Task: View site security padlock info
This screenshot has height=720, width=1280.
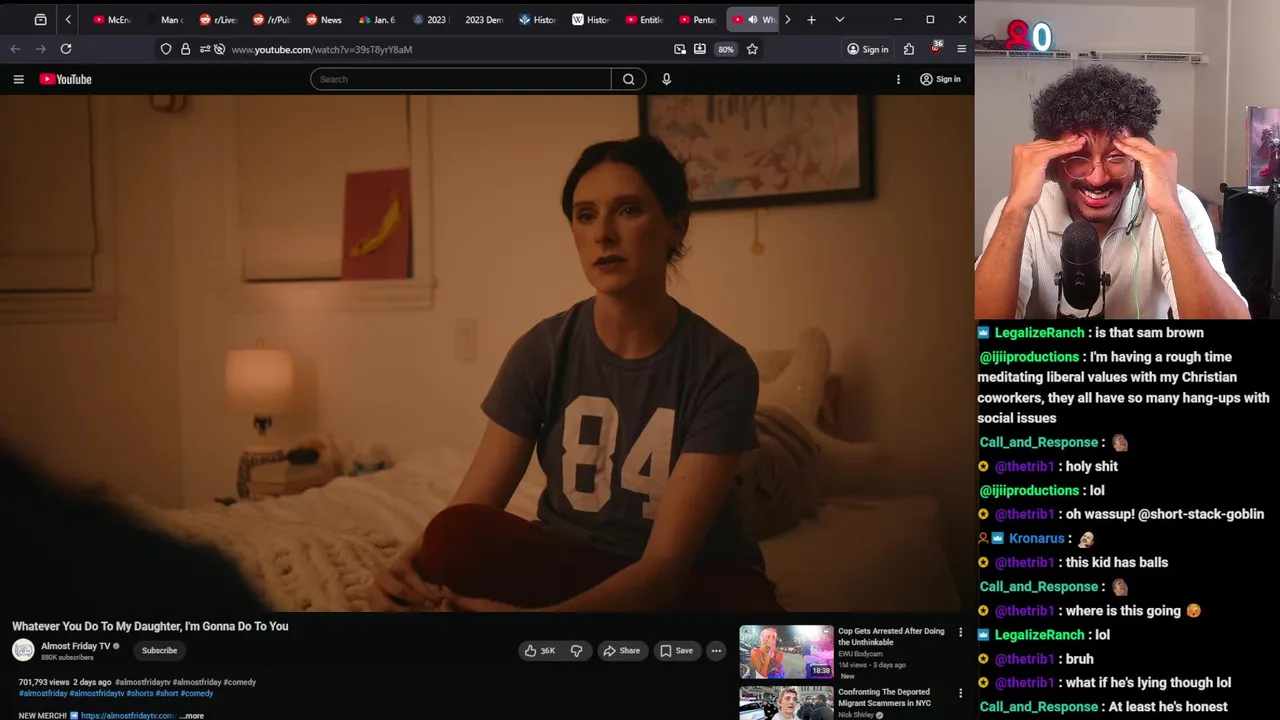Action: pos(185,49)
